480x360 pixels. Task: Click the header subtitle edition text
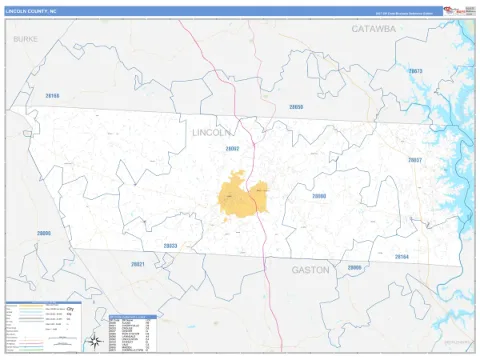404,14
